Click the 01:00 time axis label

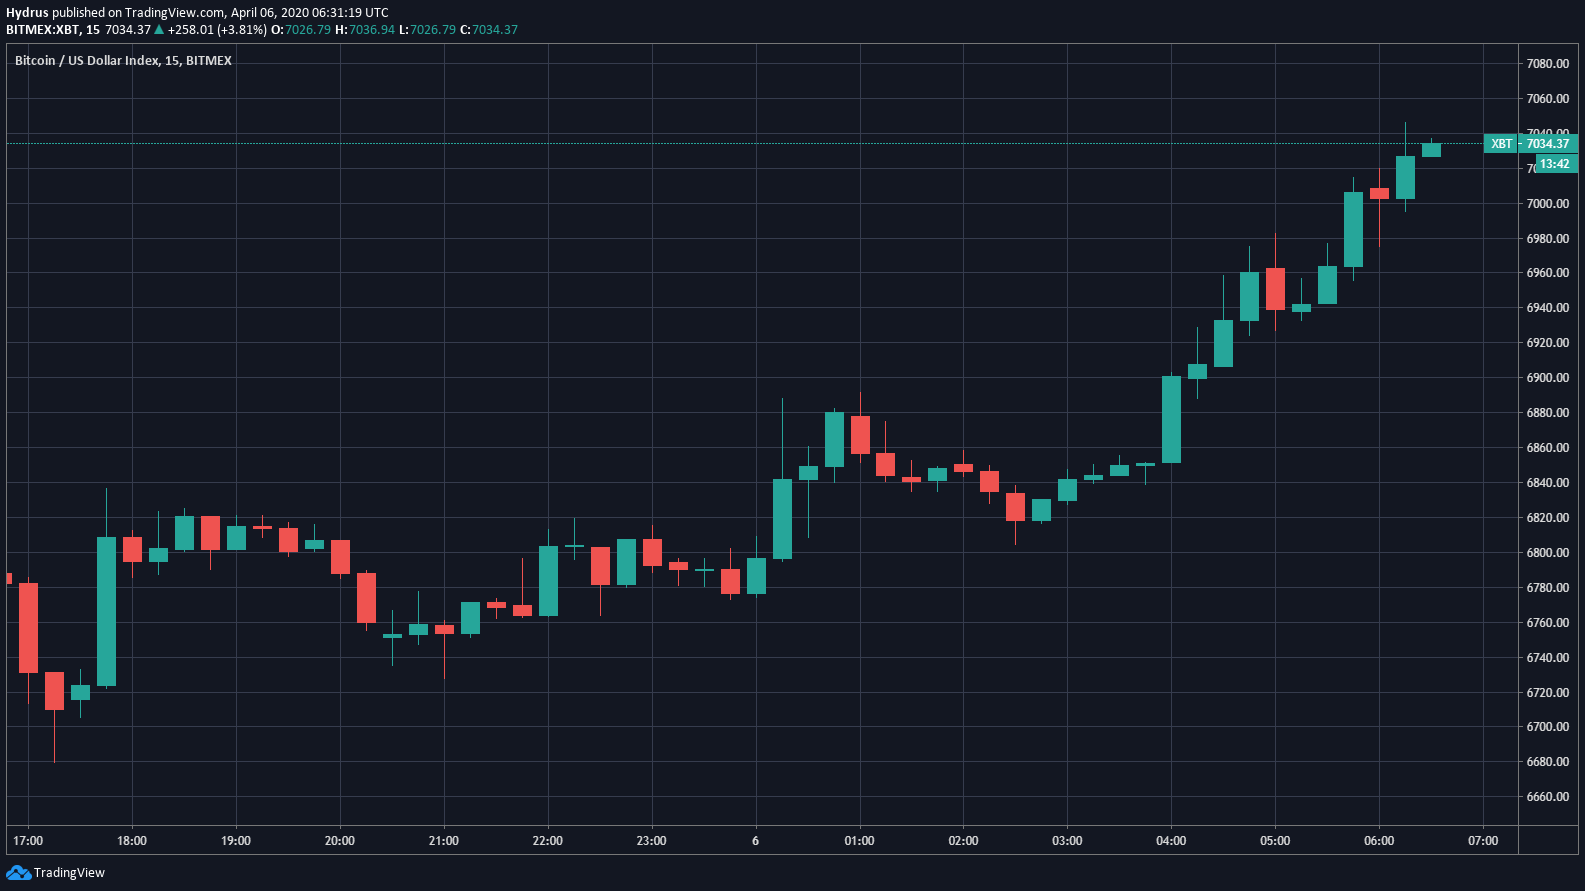click(859, 841)
